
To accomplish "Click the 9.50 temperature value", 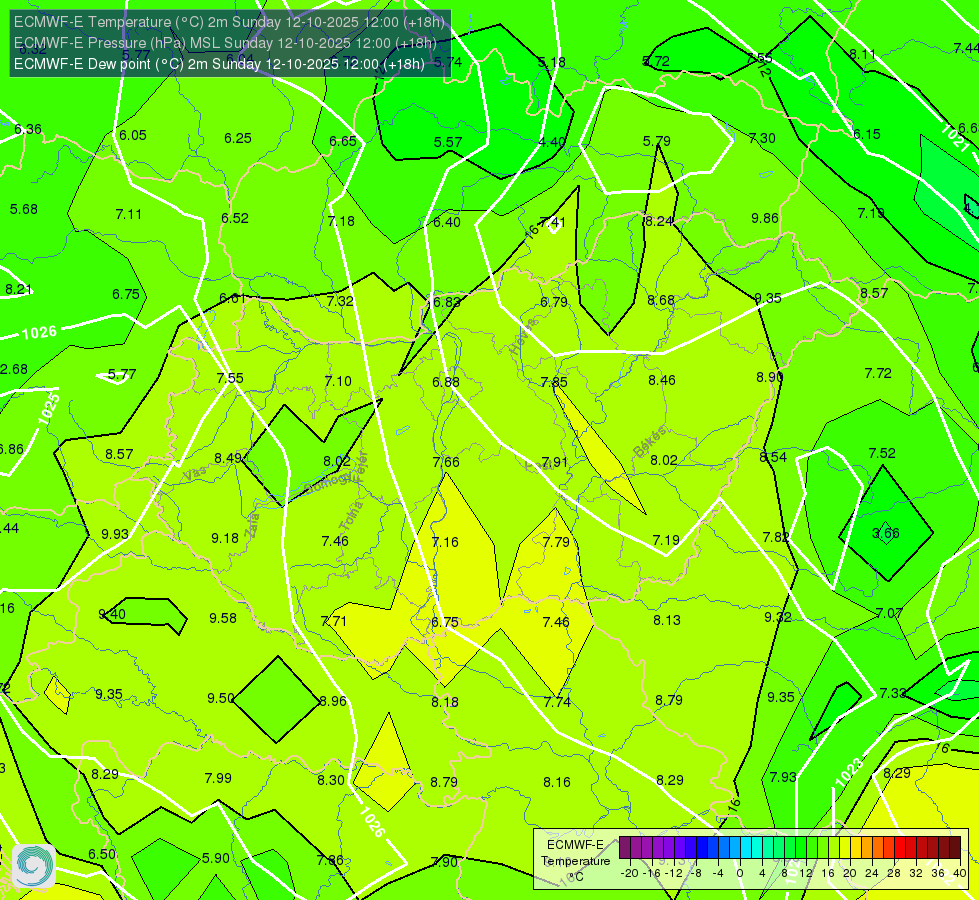I will click(221, 698).
